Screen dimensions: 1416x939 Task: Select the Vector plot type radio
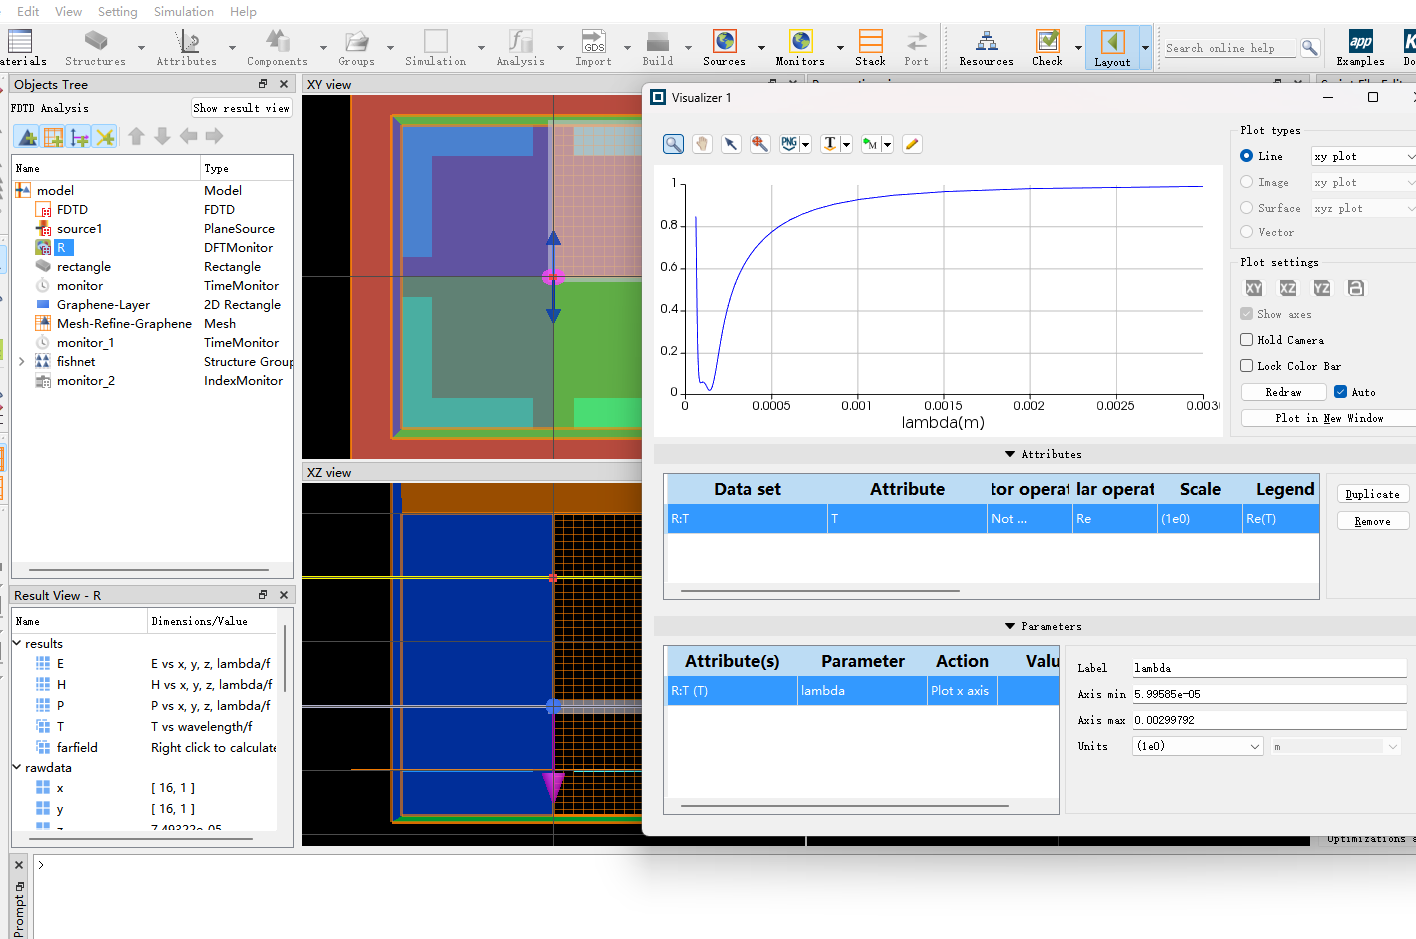tap(1247, 232)
